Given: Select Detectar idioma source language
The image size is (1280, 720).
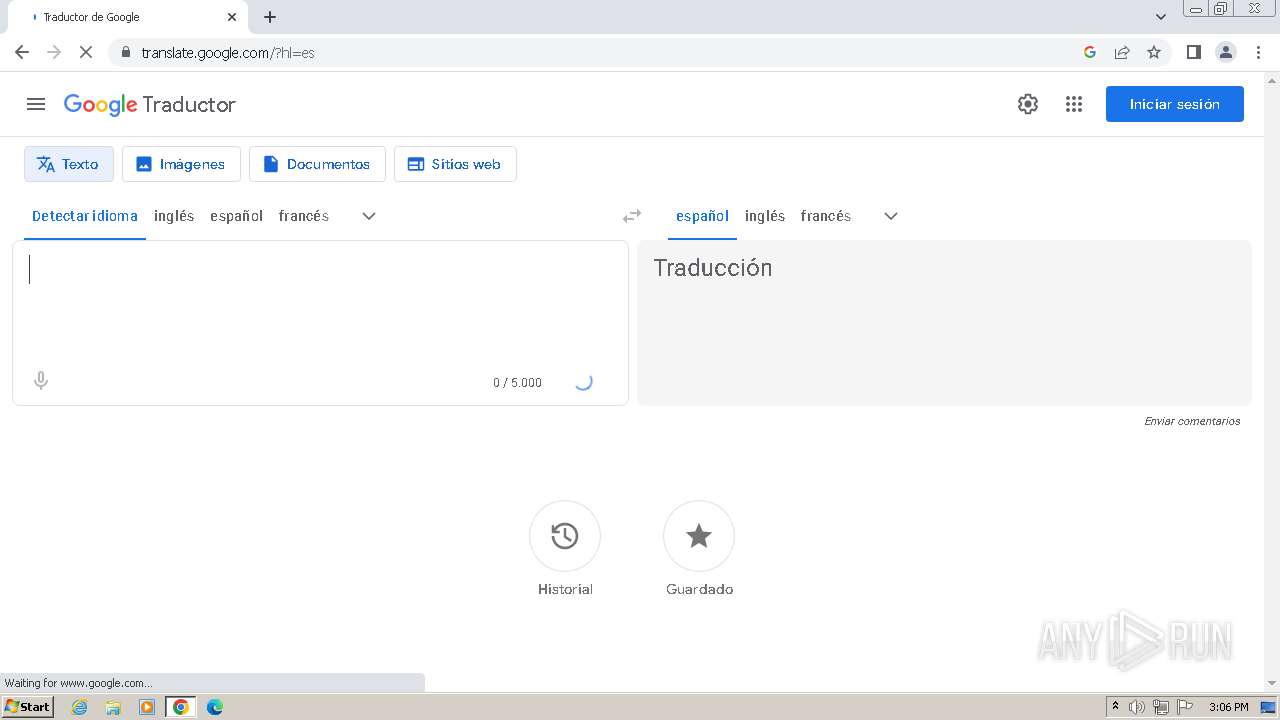Looking at the screenshot, I should coord(85,216).
